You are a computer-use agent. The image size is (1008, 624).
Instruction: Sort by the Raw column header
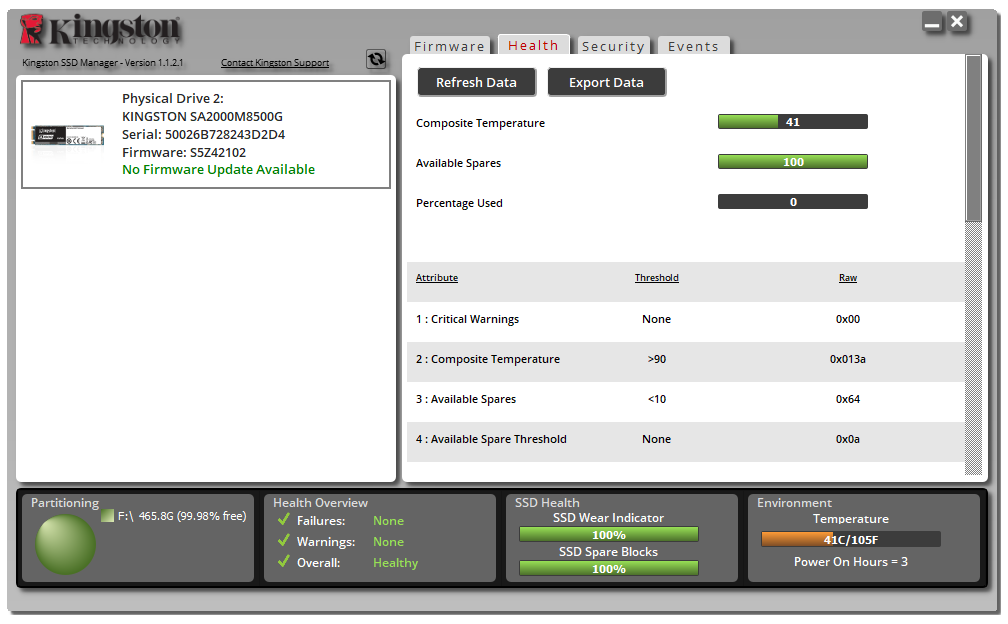tap(848, 278)
